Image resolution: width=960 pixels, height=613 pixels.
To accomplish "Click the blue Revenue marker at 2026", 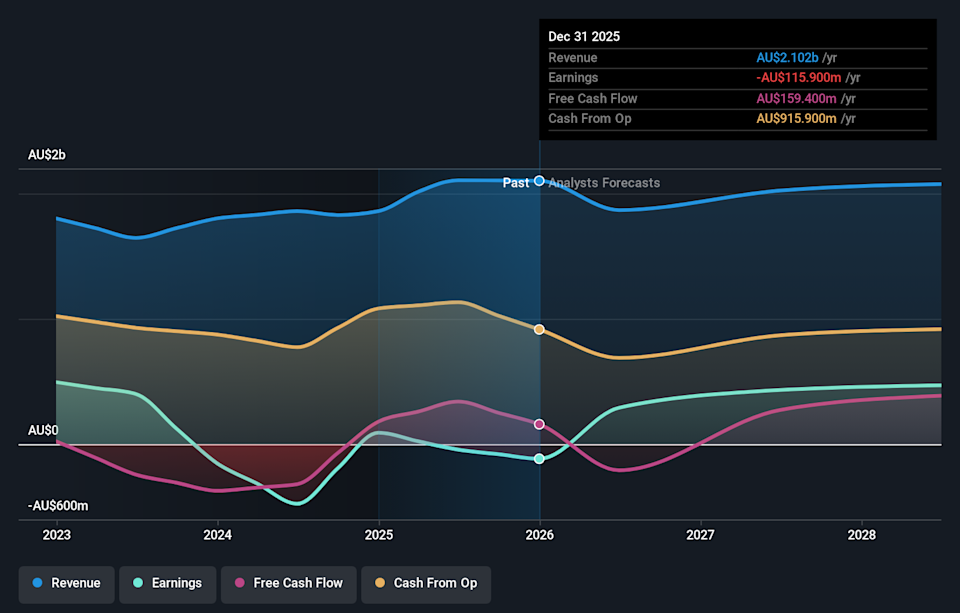I will pyautogui.click(x=540, y=181).
